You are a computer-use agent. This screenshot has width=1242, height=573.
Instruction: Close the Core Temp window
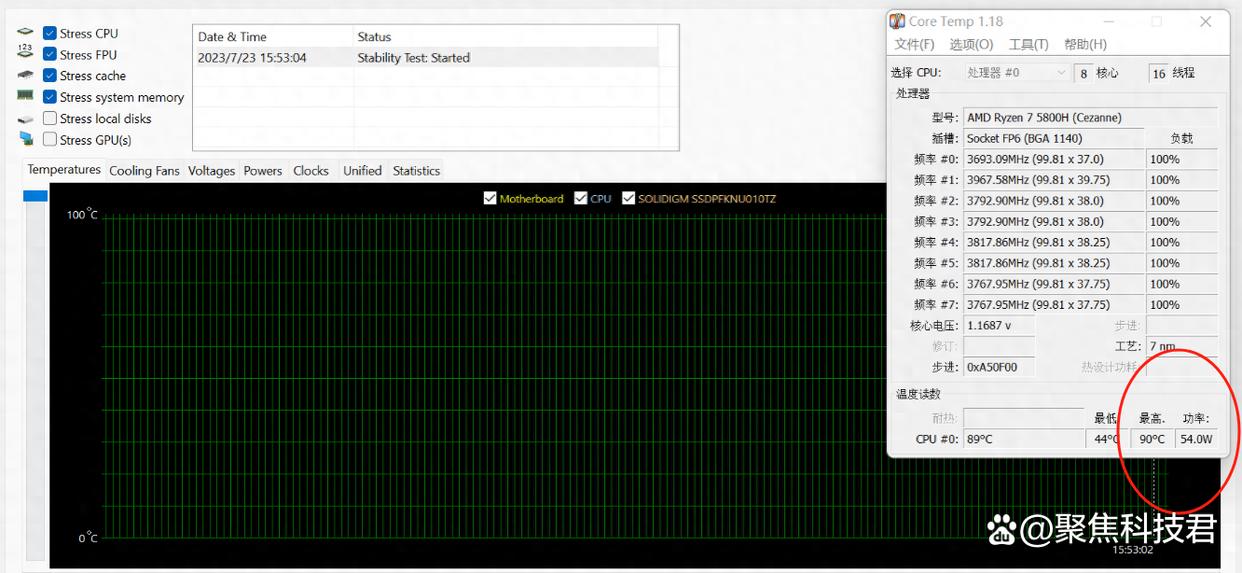tap(1205, 22)
